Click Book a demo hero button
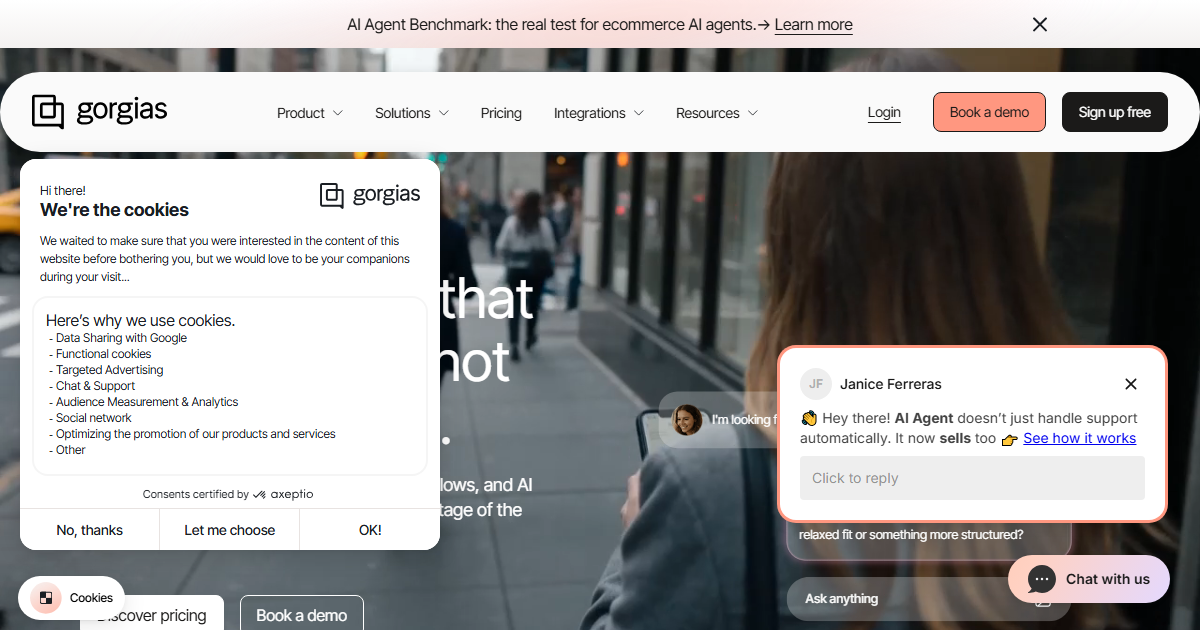The width and height of the screenshot is (1200, 630). pyautogui.click(x=302, y=615)
